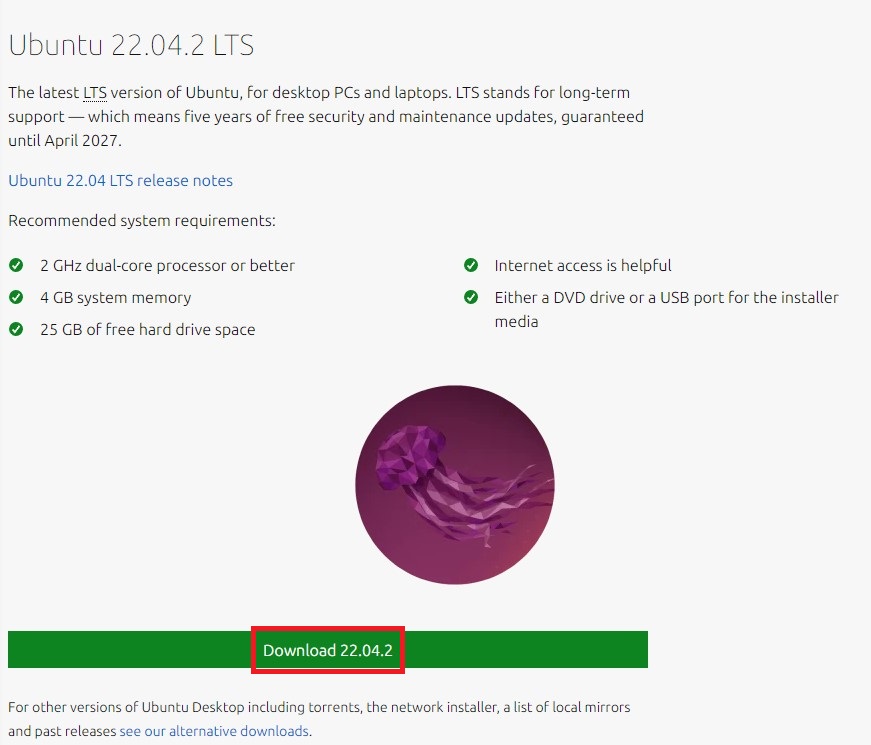The height and width of the screenshot is (745, 871).
Task: Click the underlined LTS abbreviation in the description
Action: (x=95, y=93)
